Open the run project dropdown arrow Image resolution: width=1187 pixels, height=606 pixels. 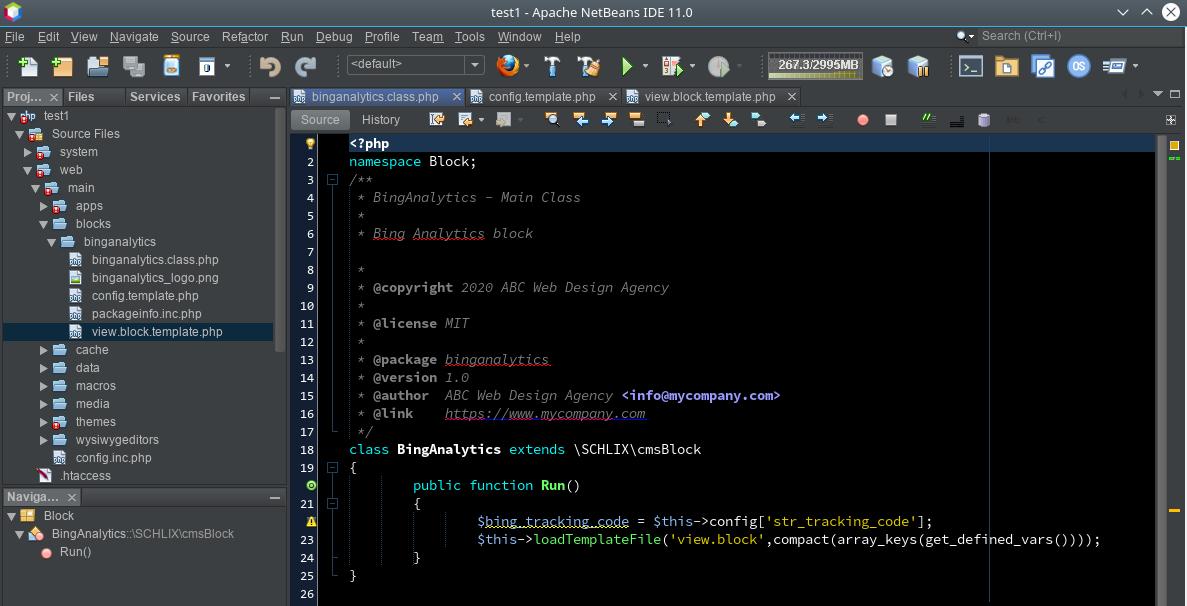pos(645,67)
